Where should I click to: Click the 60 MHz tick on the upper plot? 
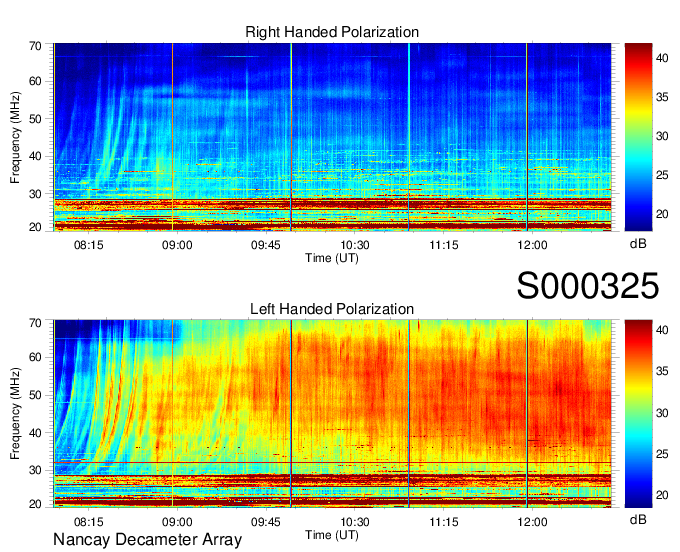tap(35, 81)
